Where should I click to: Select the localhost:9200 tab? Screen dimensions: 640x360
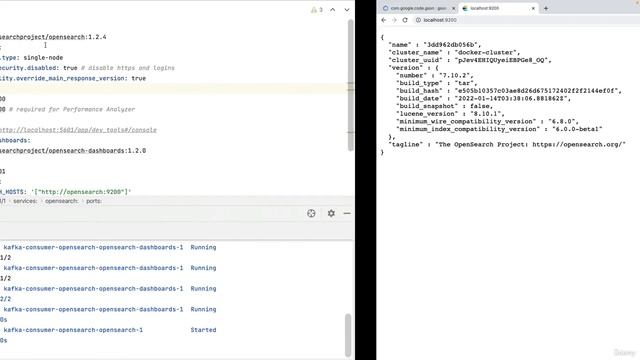[x=498, y=8]
